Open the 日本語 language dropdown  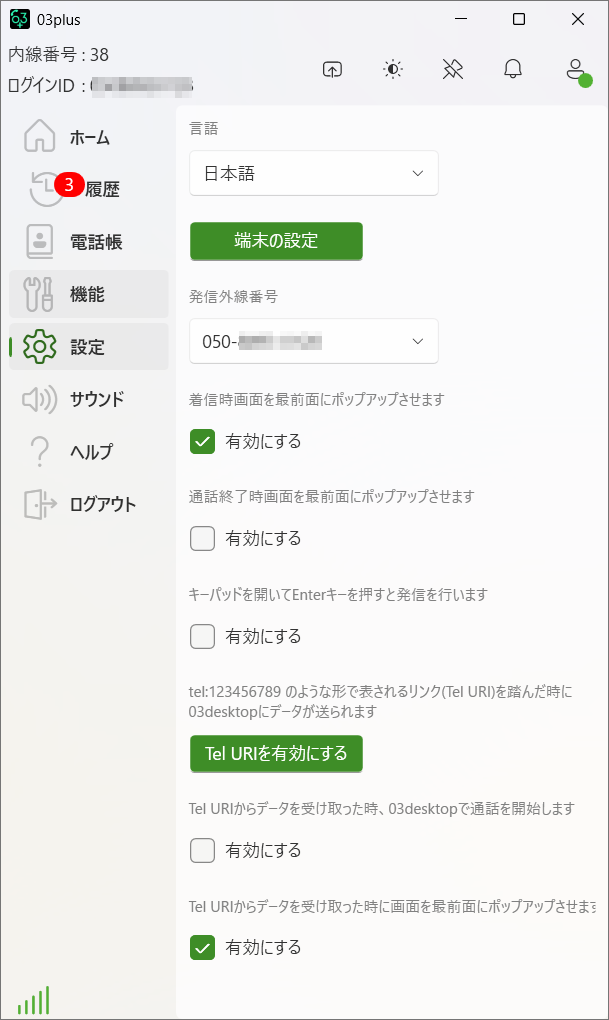314,173
